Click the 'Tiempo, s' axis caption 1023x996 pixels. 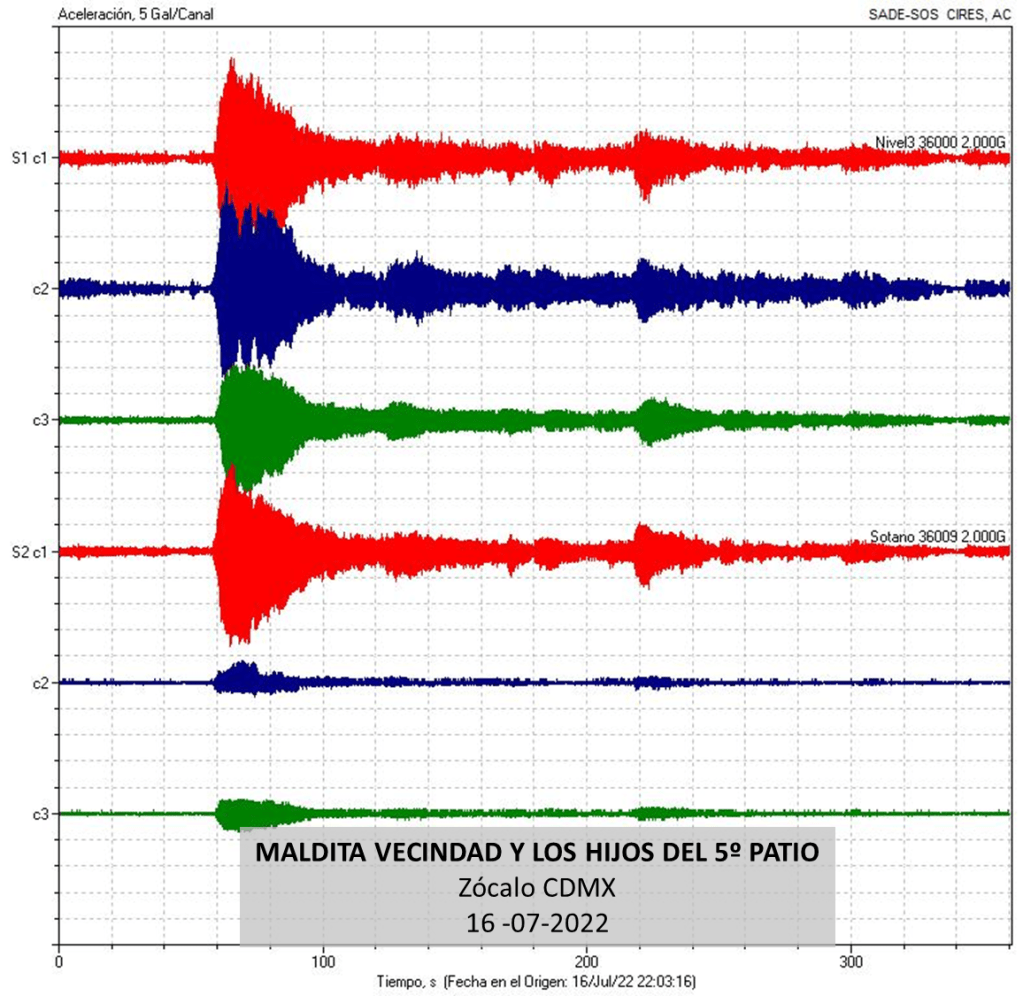tap(408, 982)
